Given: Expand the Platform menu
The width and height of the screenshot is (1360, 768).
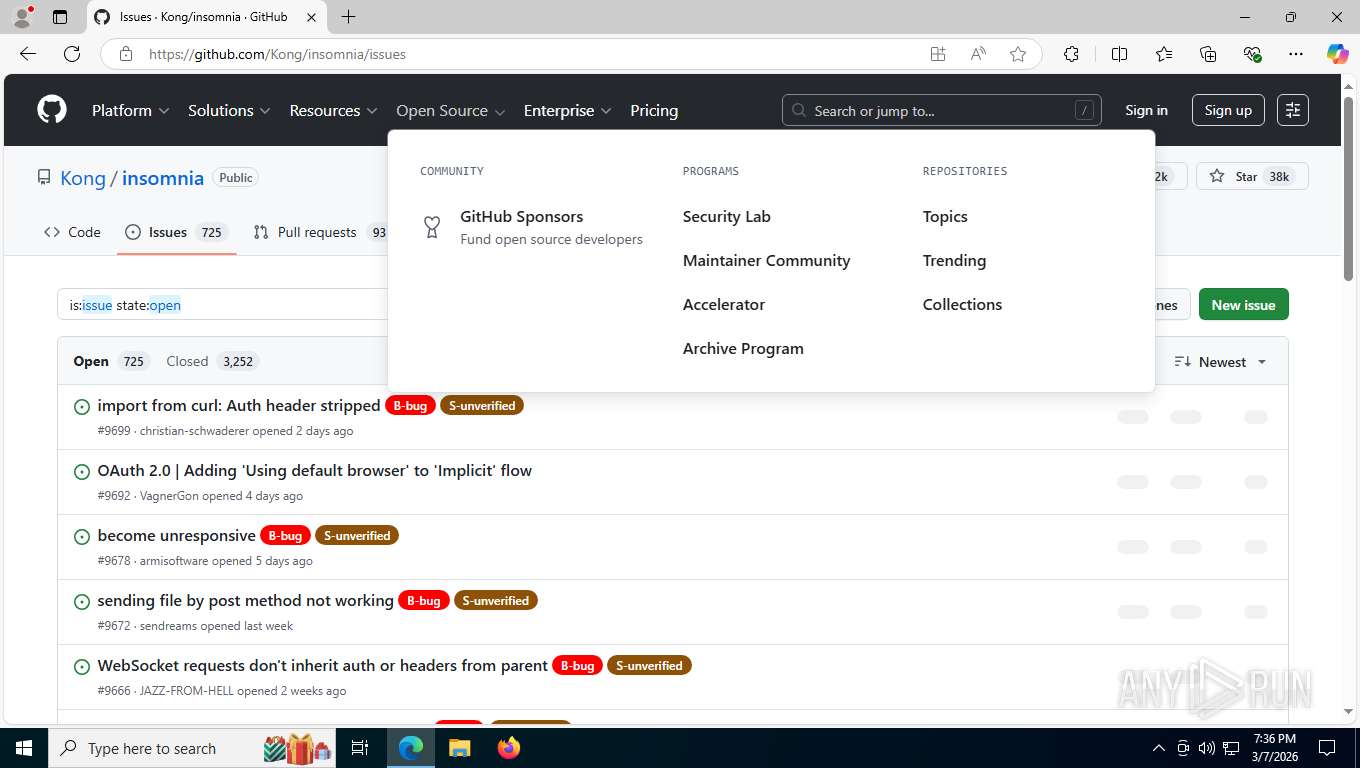Looking at the screenshot, I should point(131,110).
